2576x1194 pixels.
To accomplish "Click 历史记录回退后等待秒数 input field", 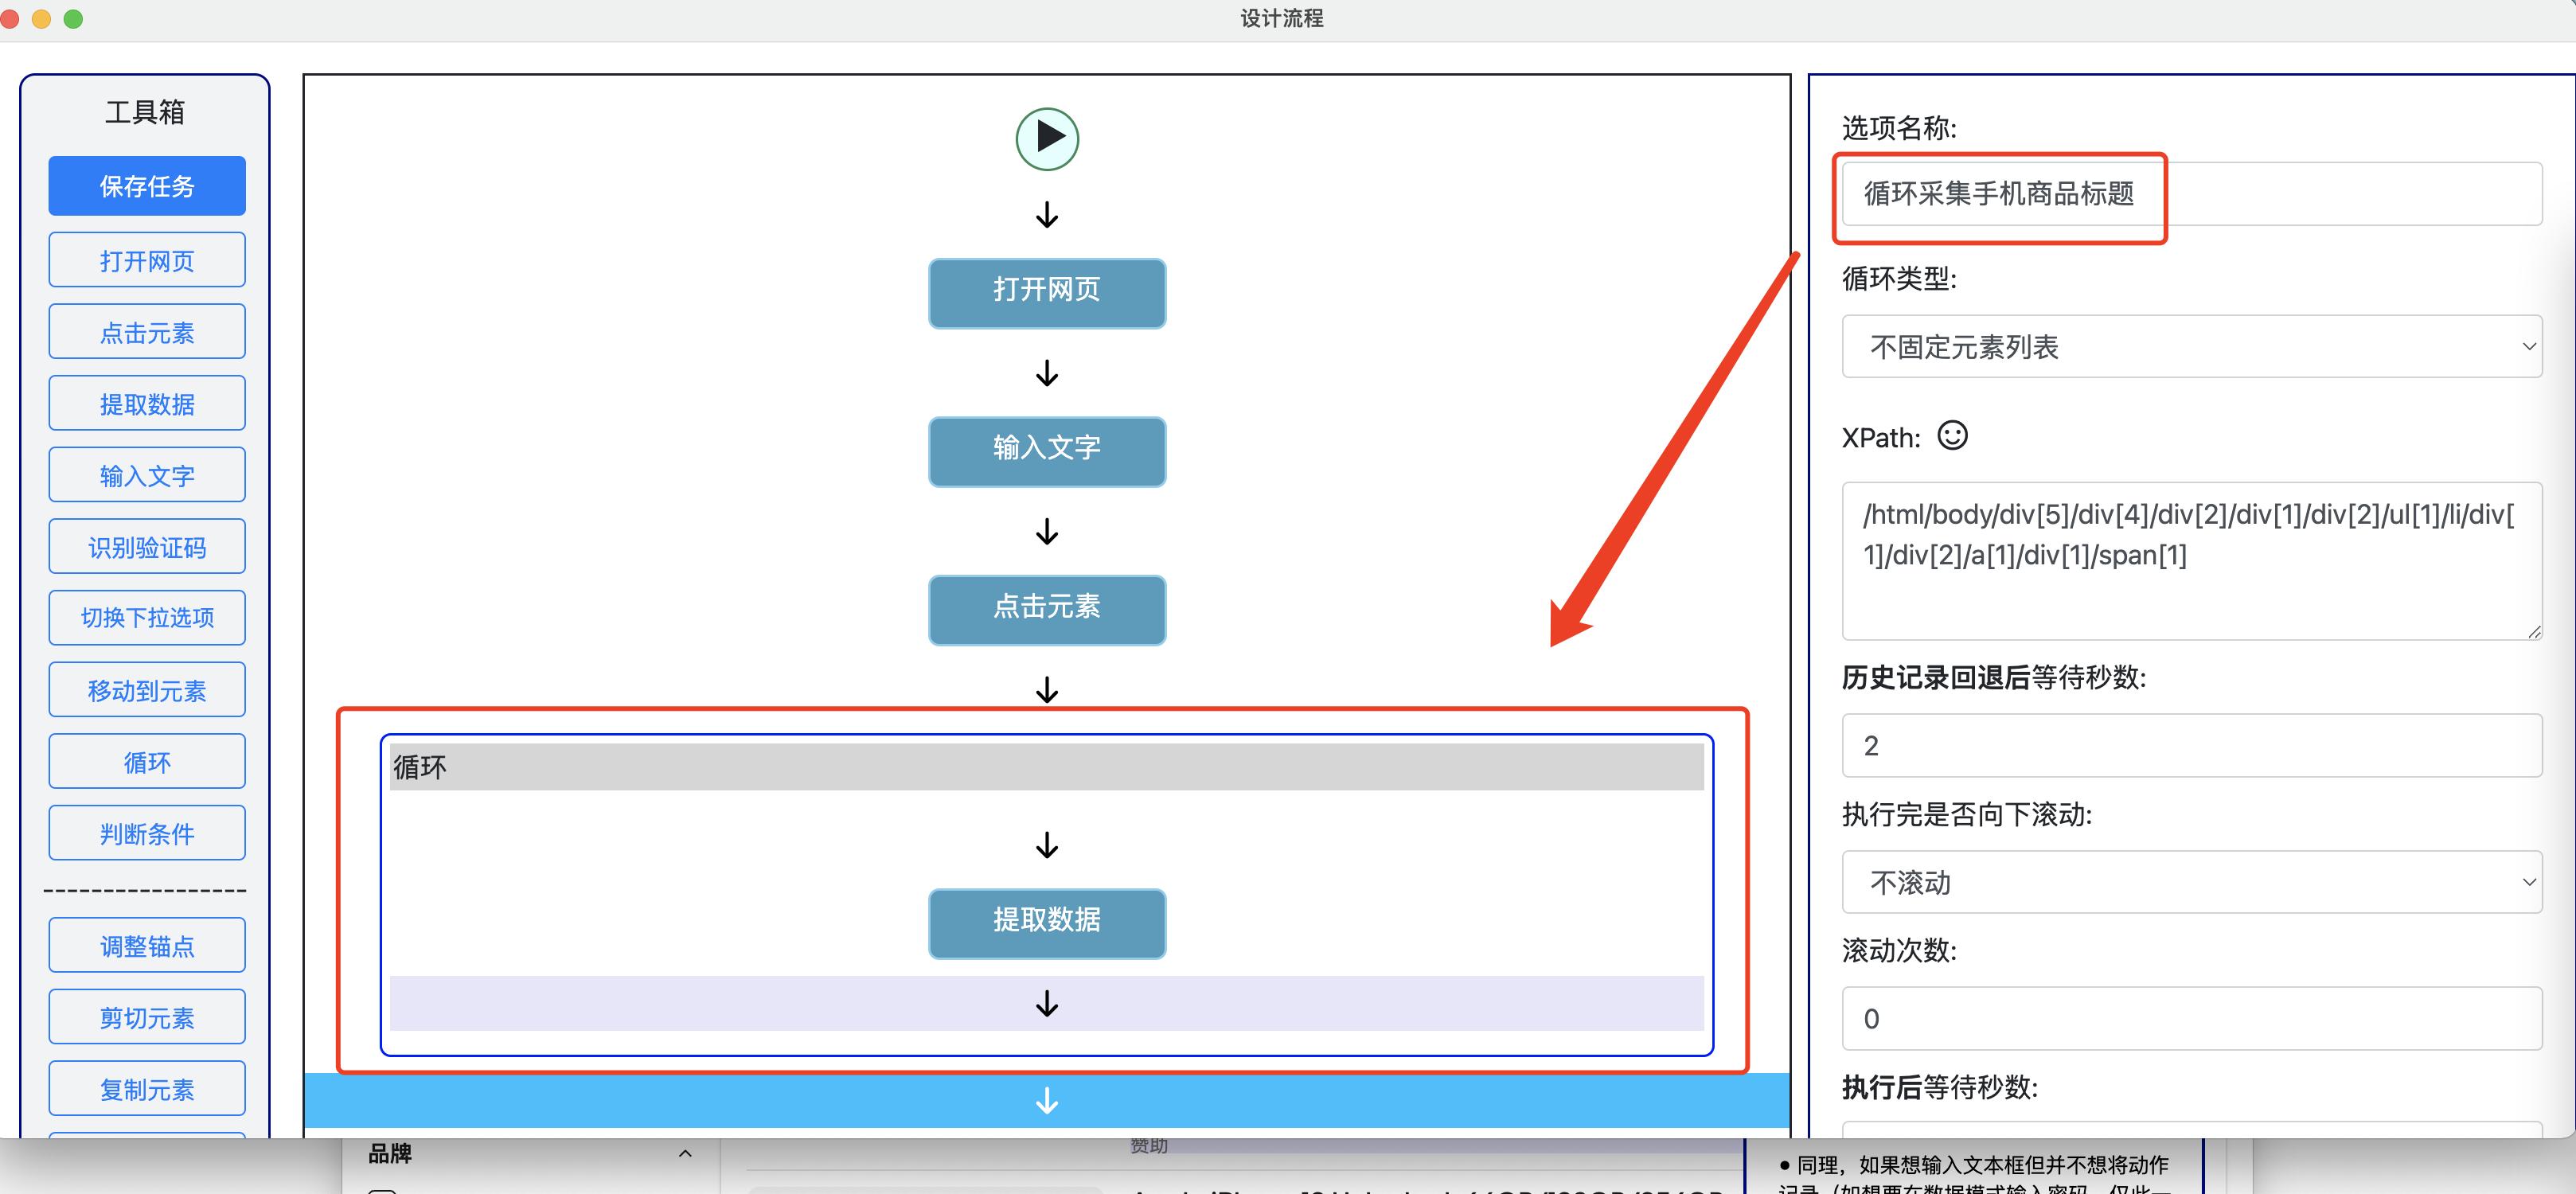I will click(x=2192, y=745).
